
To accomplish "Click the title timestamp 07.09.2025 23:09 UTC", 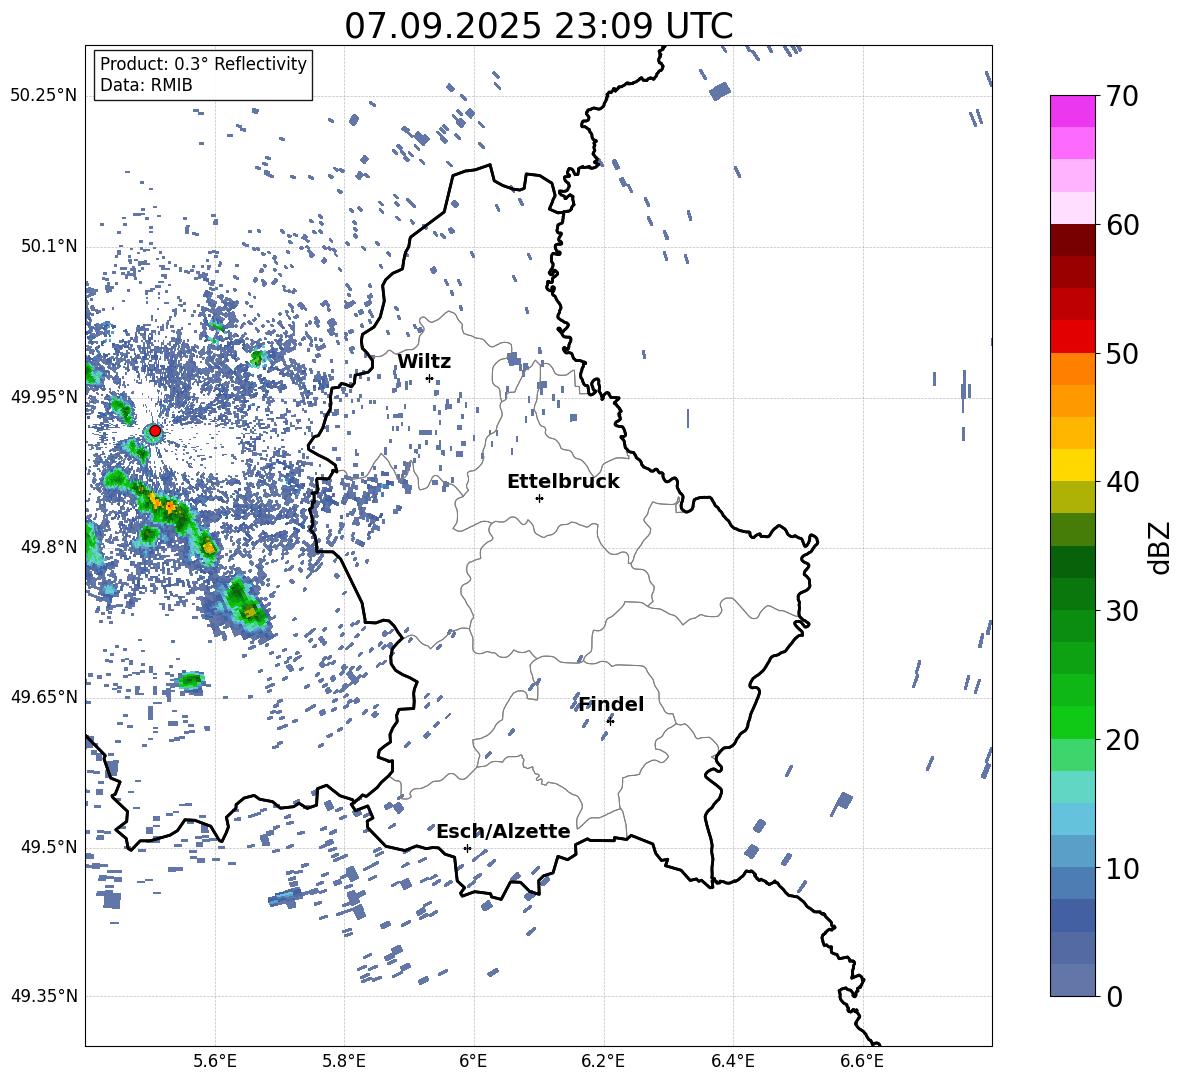I will pos(538,26).
